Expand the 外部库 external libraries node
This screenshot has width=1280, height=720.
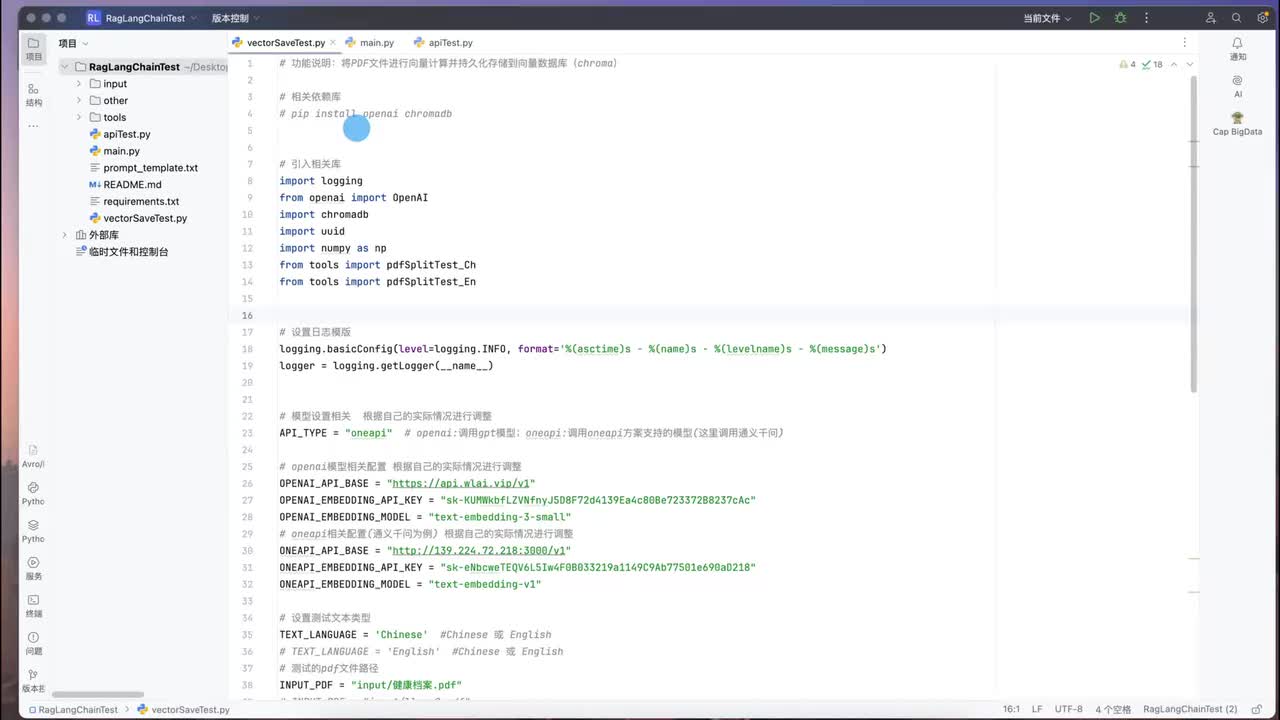click(x=65, y=235)
